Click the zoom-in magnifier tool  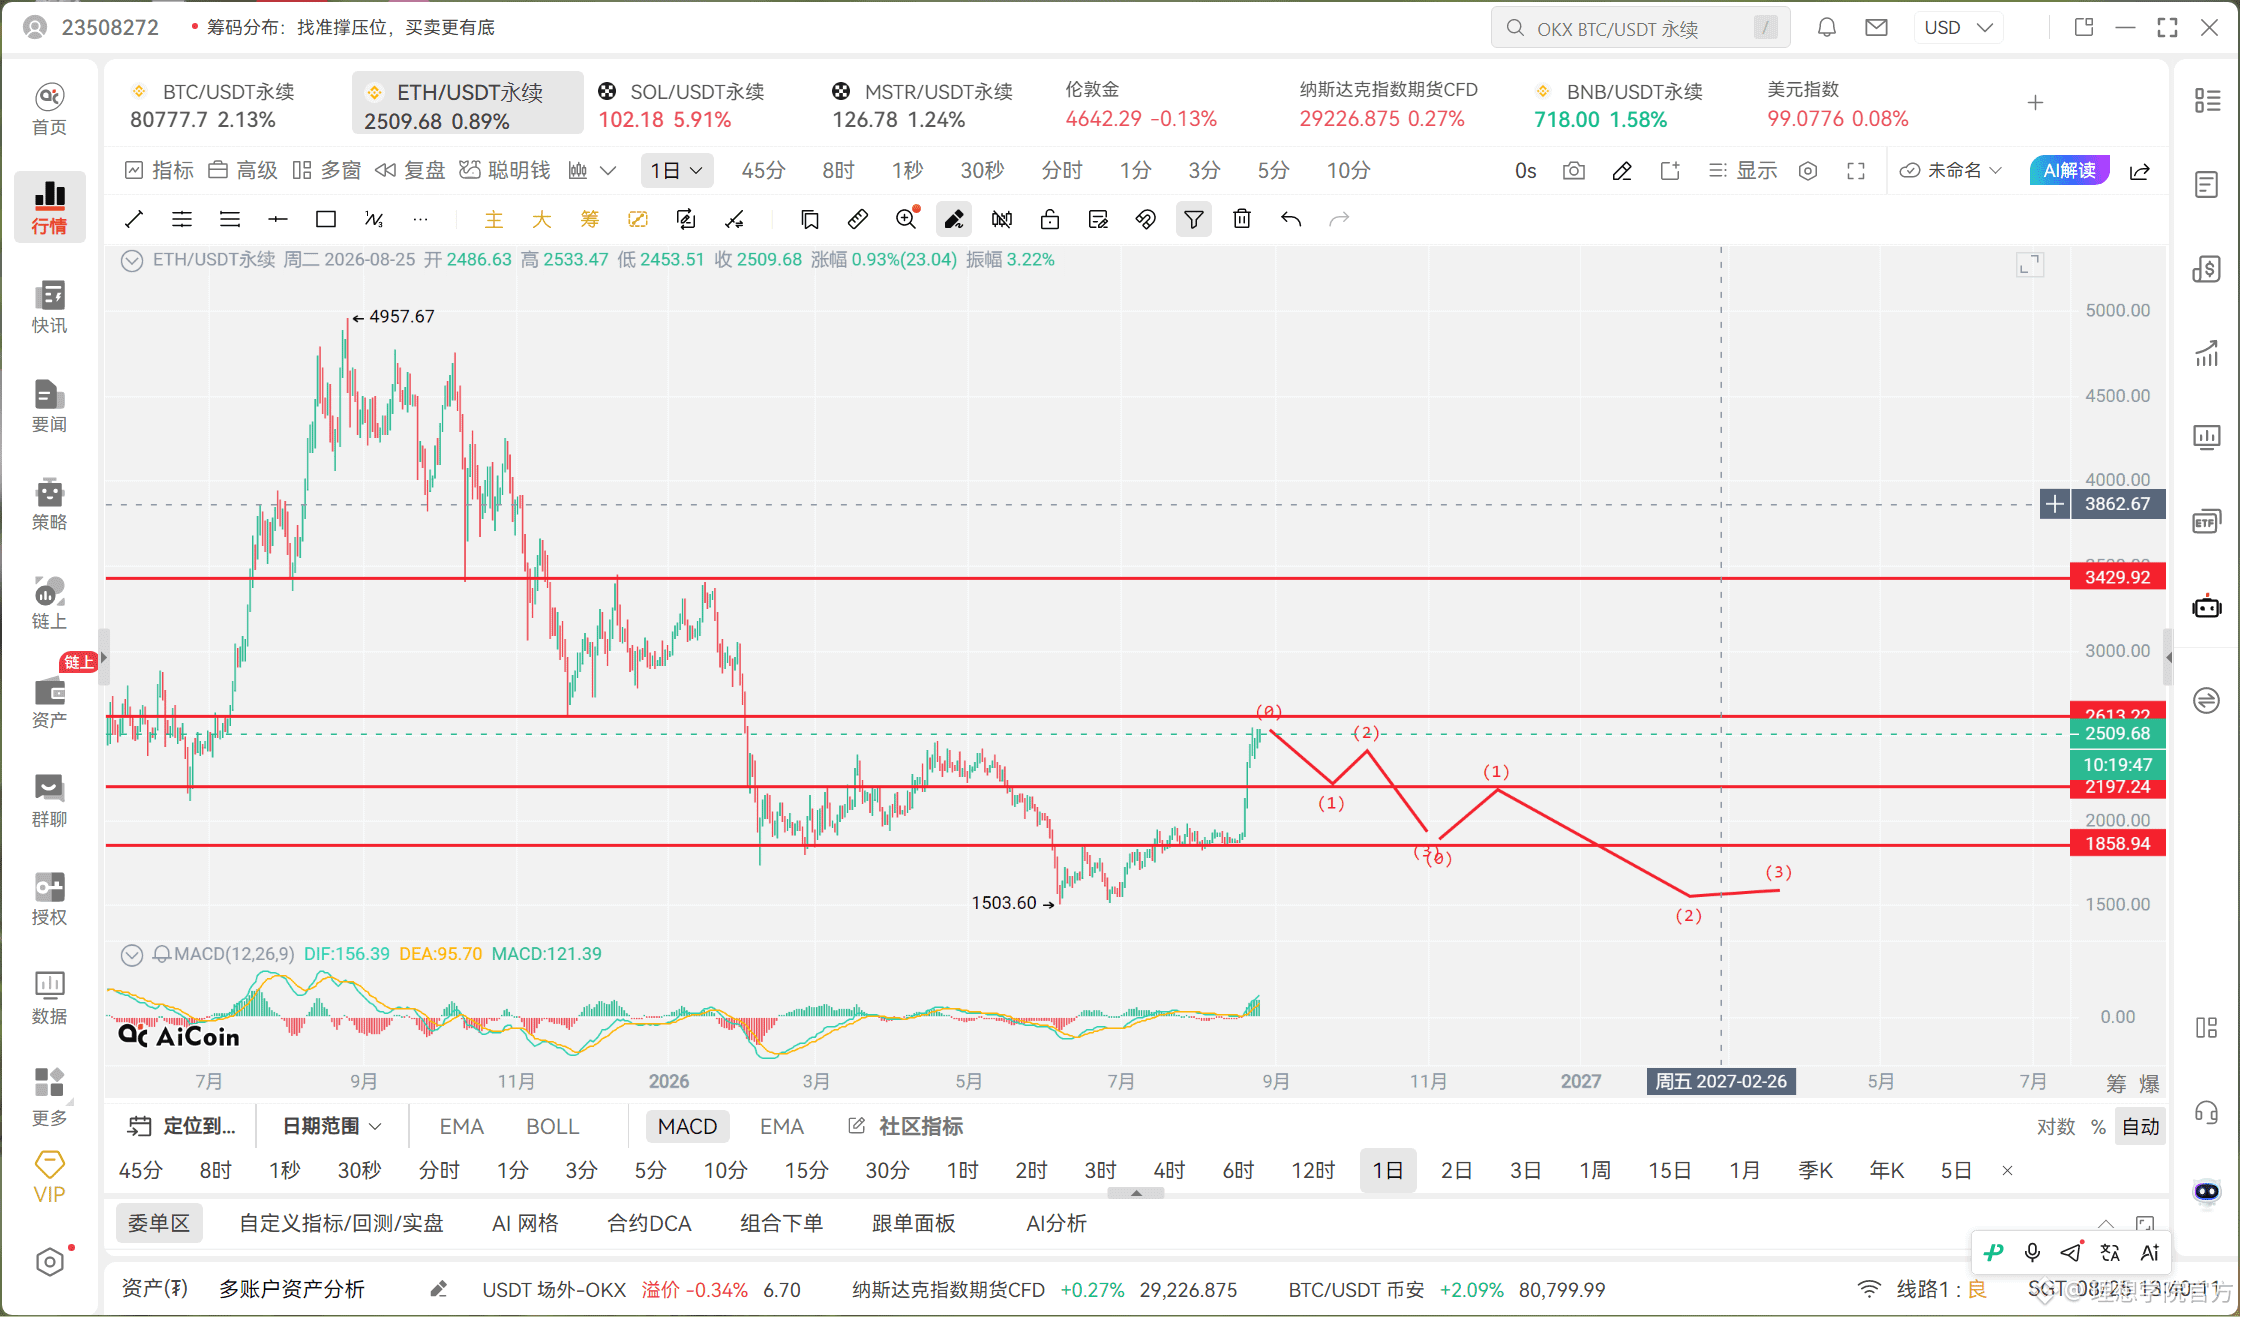point(907,219)
